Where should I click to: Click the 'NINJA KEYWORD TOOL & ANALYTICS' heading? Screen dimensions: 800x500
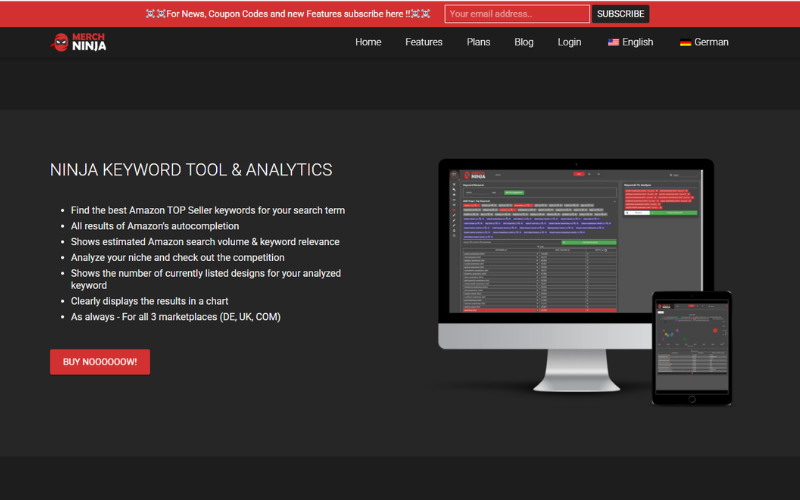click(191, 170)
